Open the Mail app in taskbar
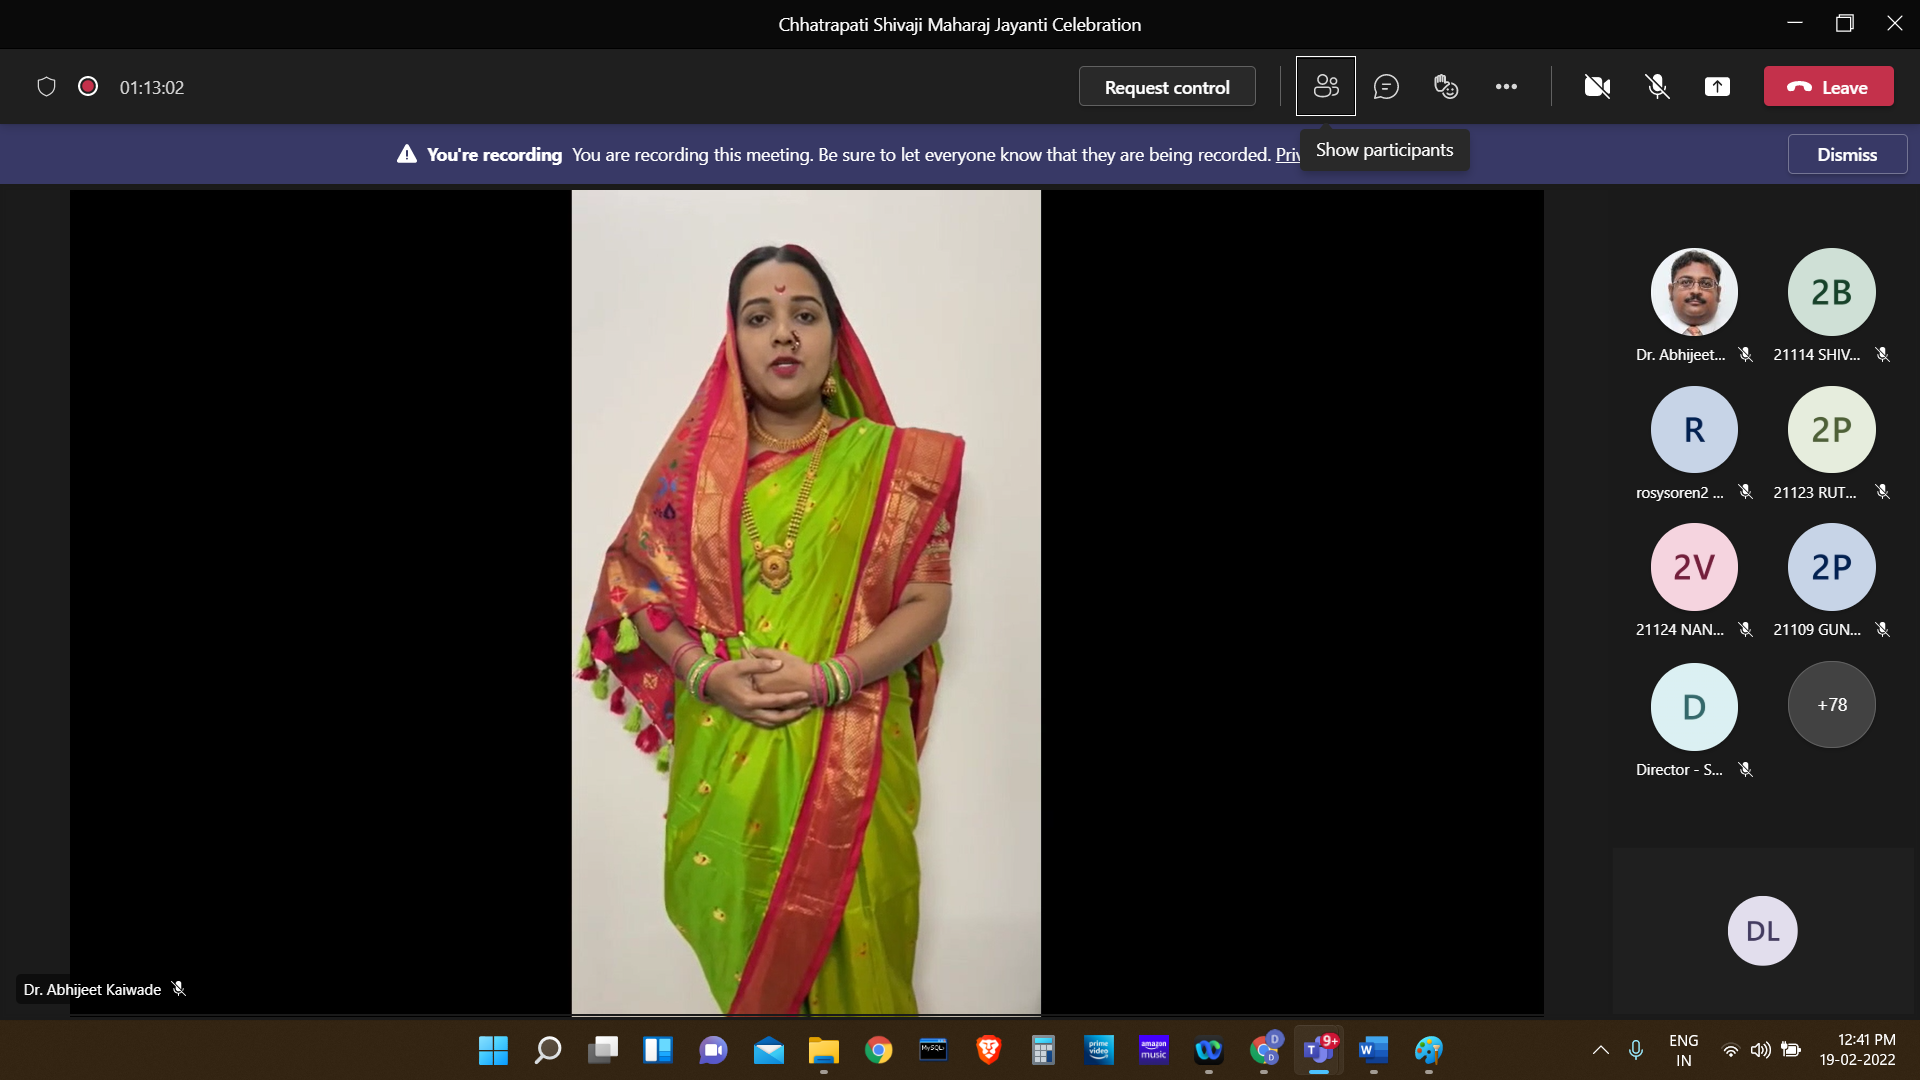1920x1080 pixels. (x=768, y=1050)
